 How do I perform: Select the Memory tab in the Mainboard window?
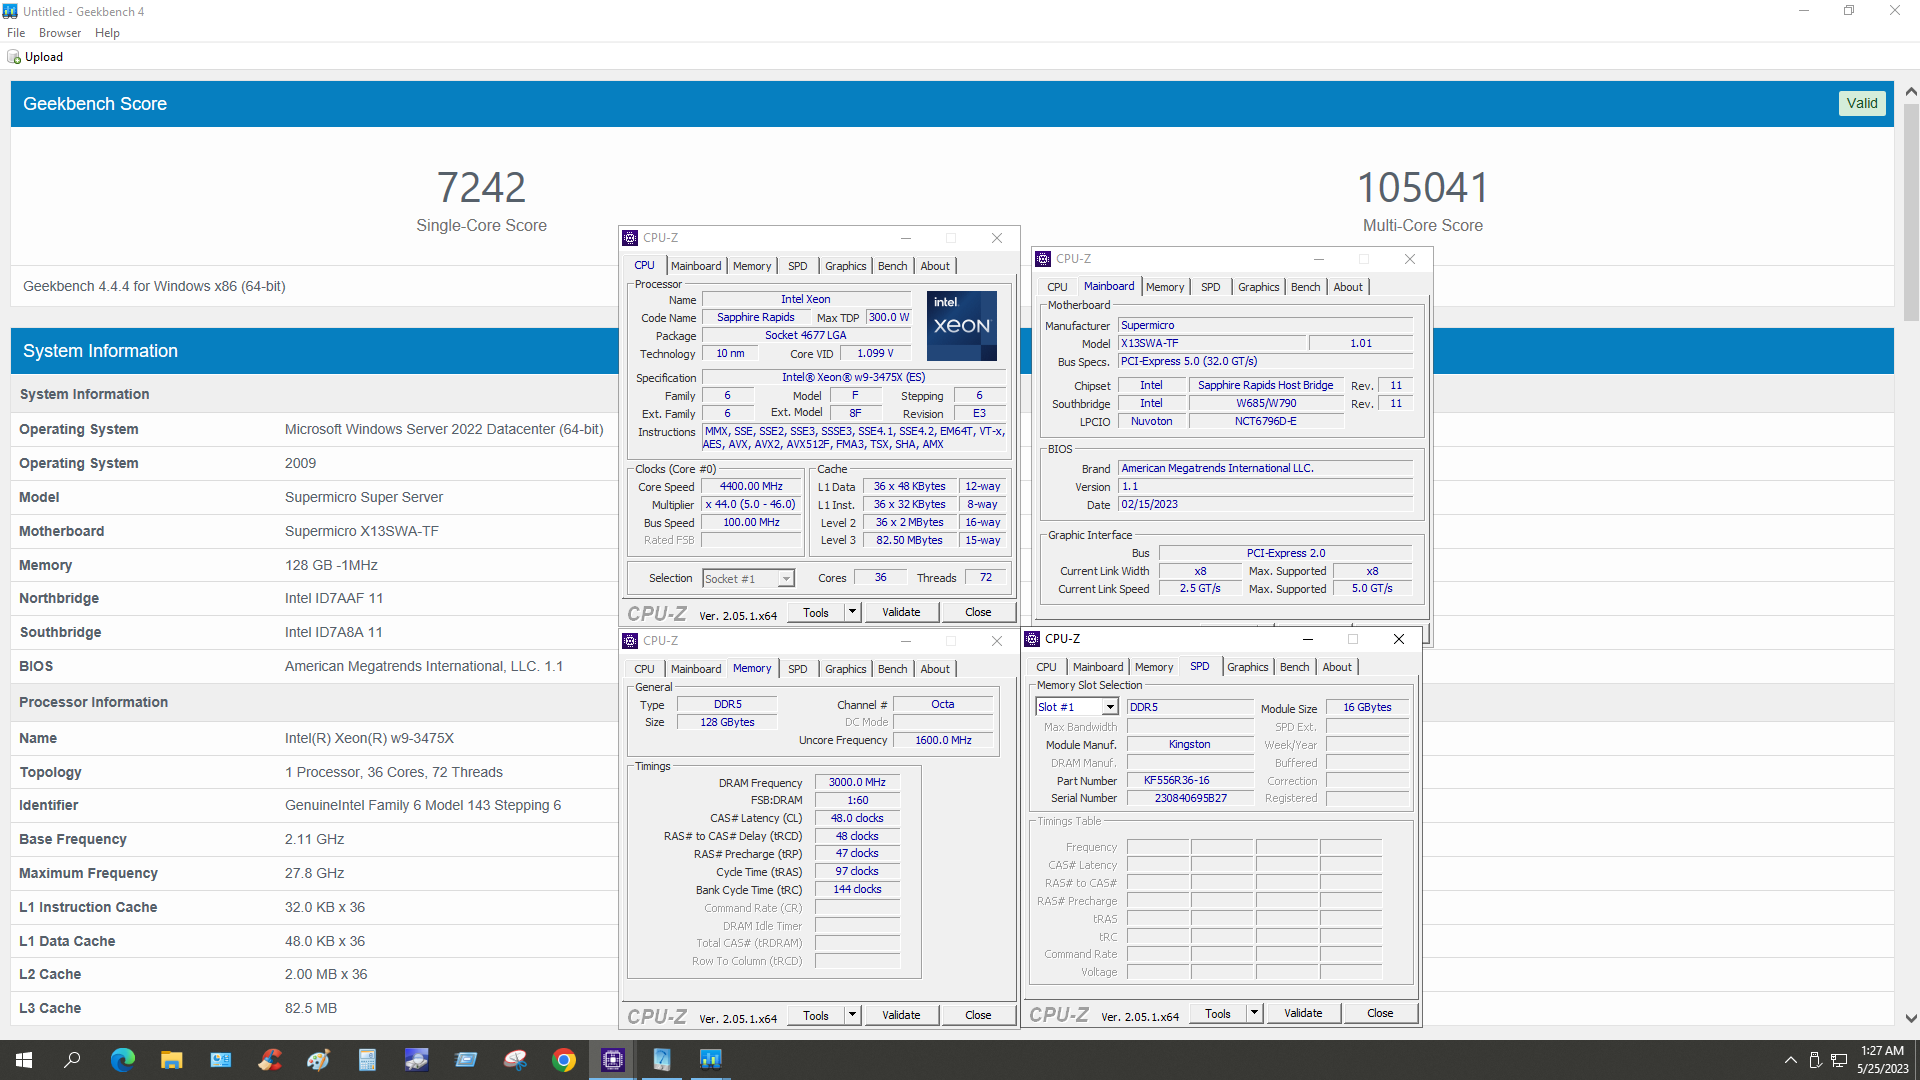point(1165,287)
